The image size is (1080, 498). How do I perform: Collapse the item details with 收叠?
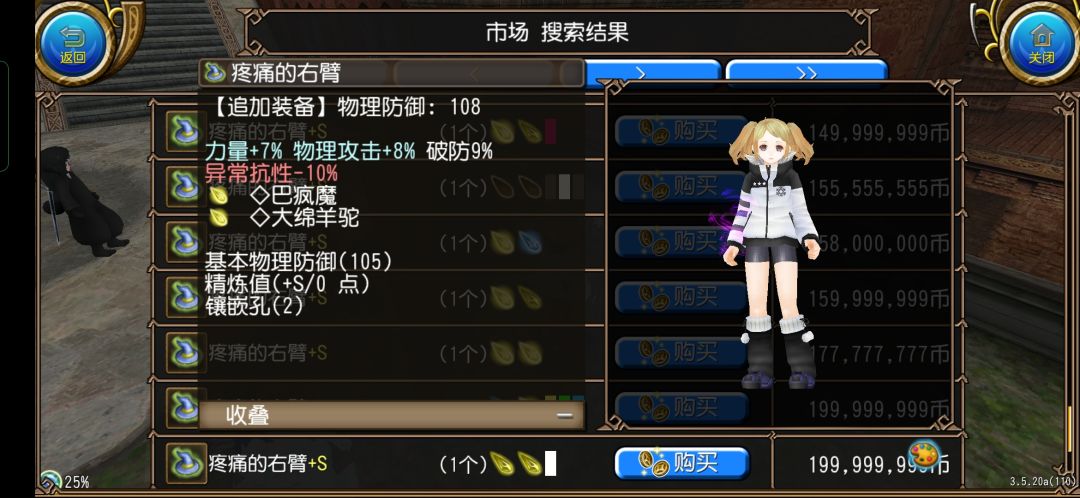point(391,415)
